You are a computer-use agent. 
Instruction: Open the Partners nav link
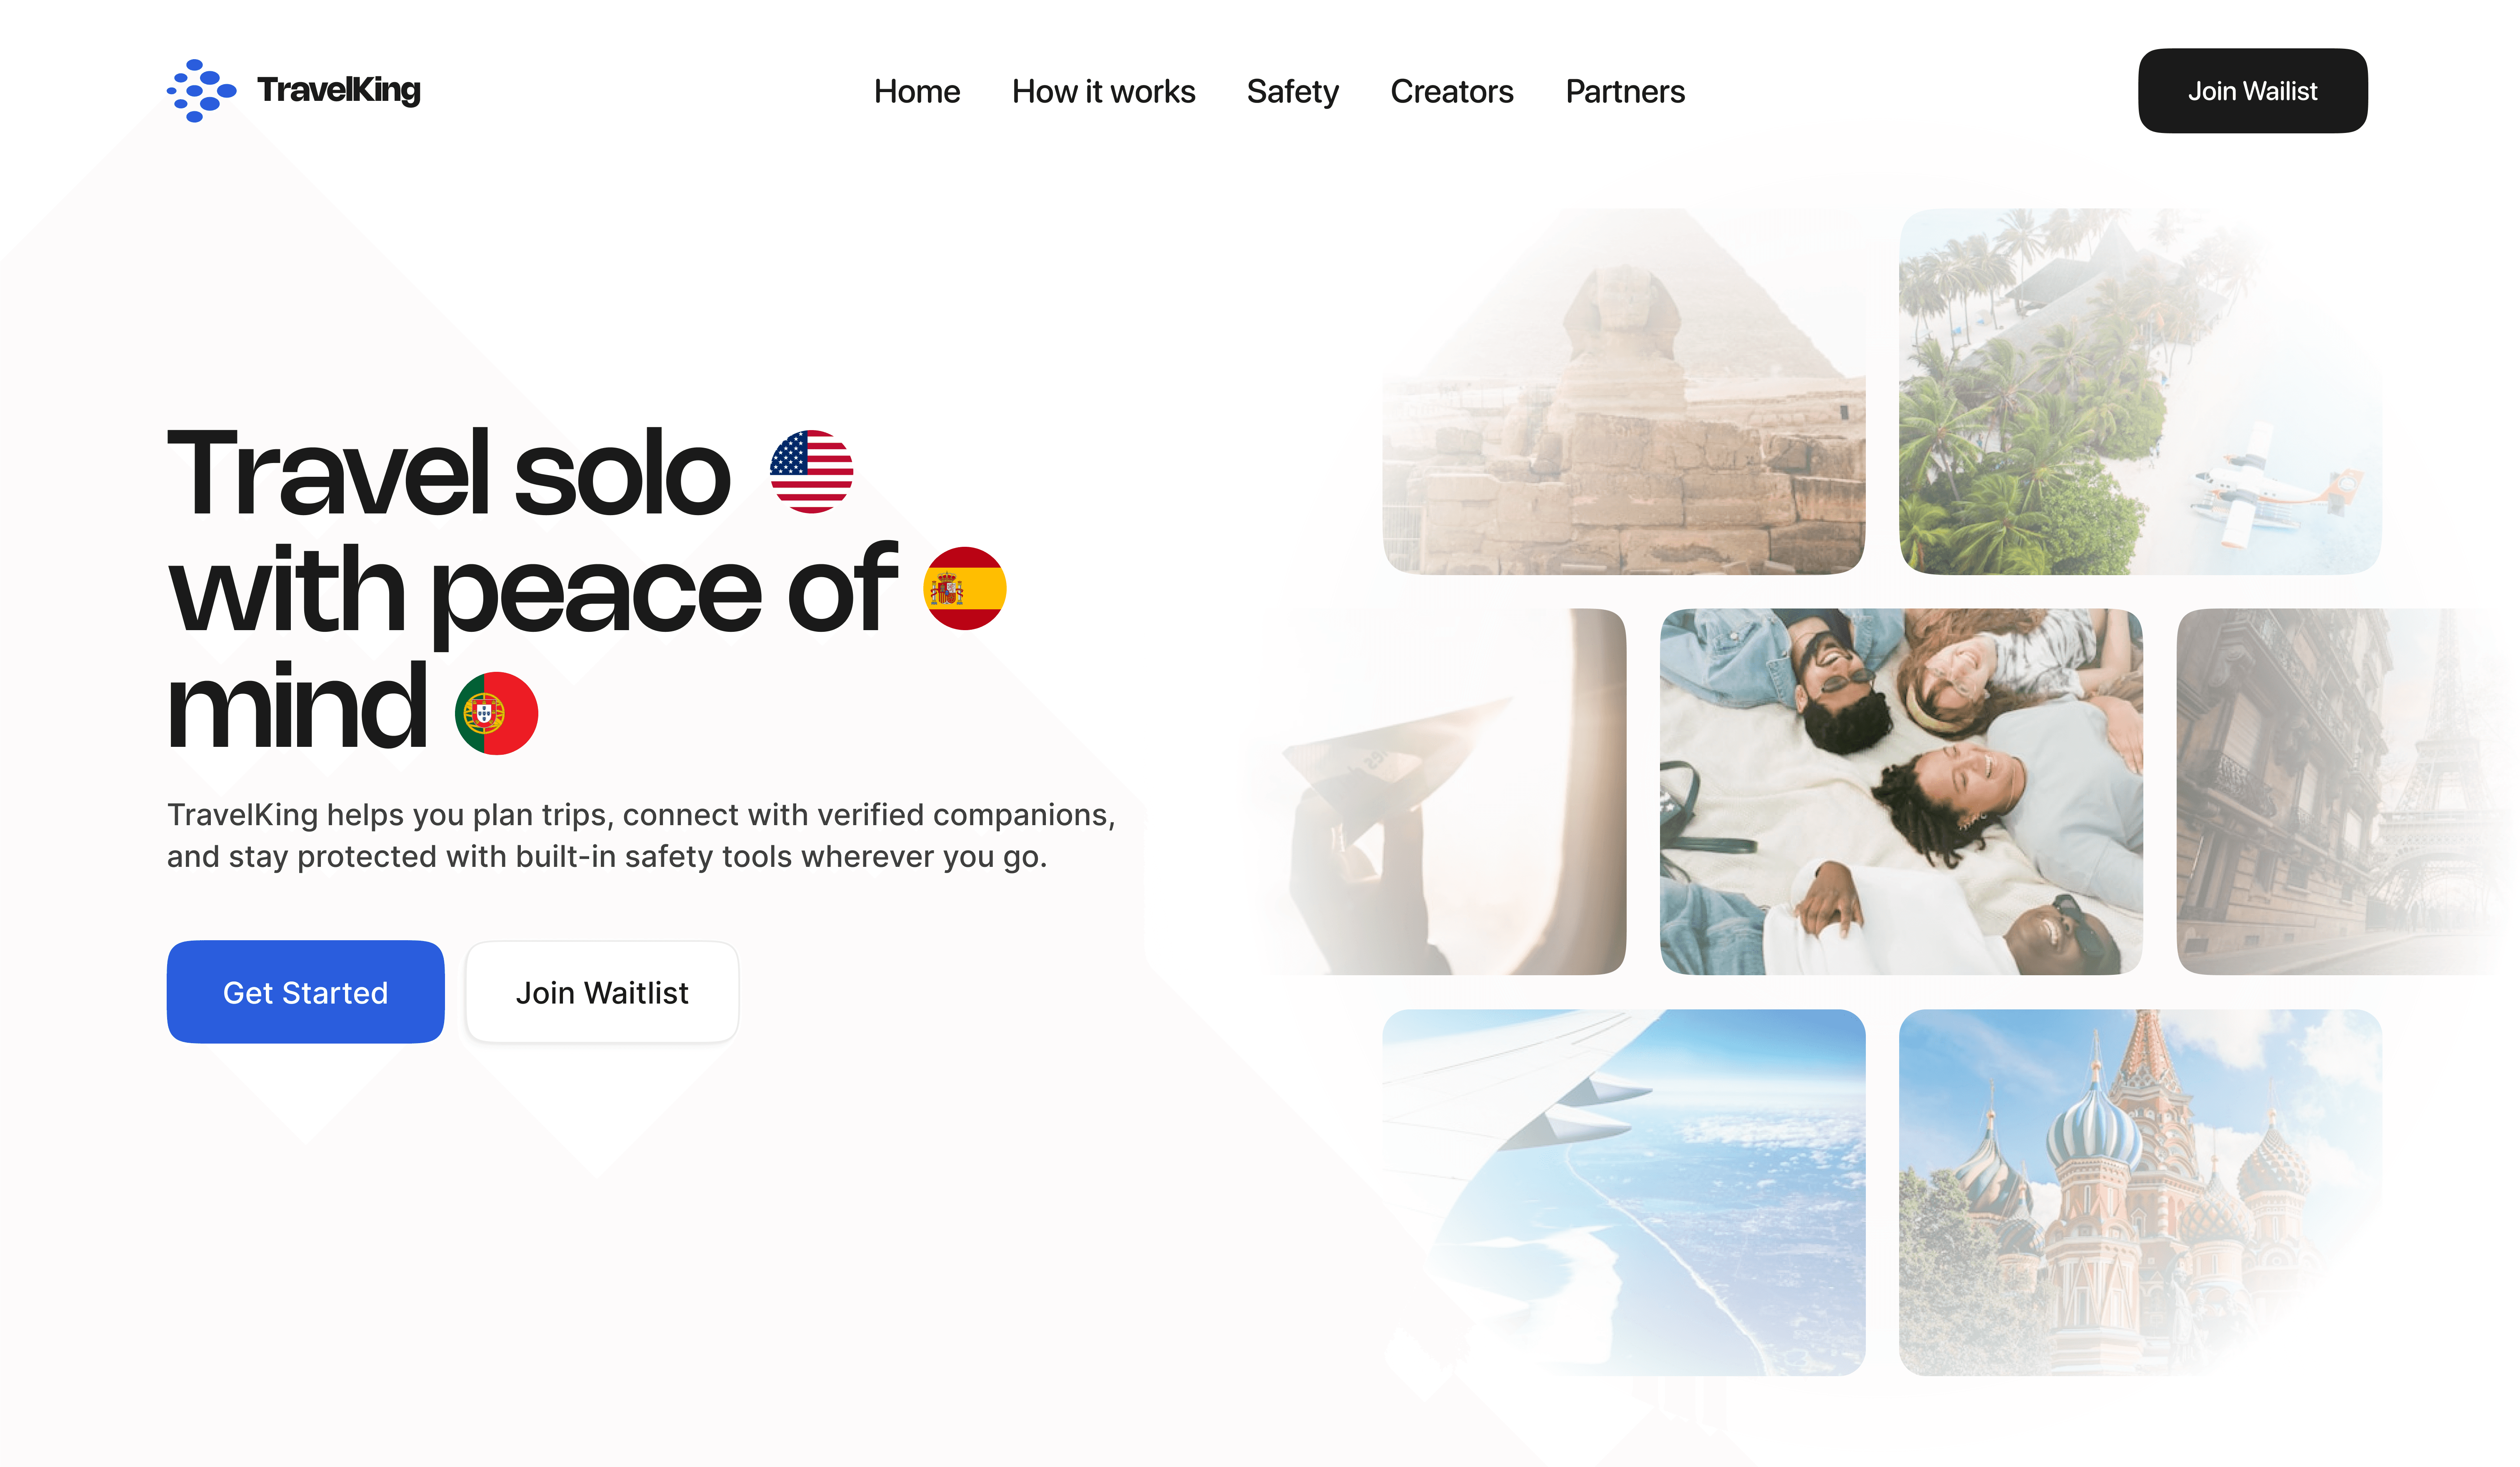click(1624, 91)
